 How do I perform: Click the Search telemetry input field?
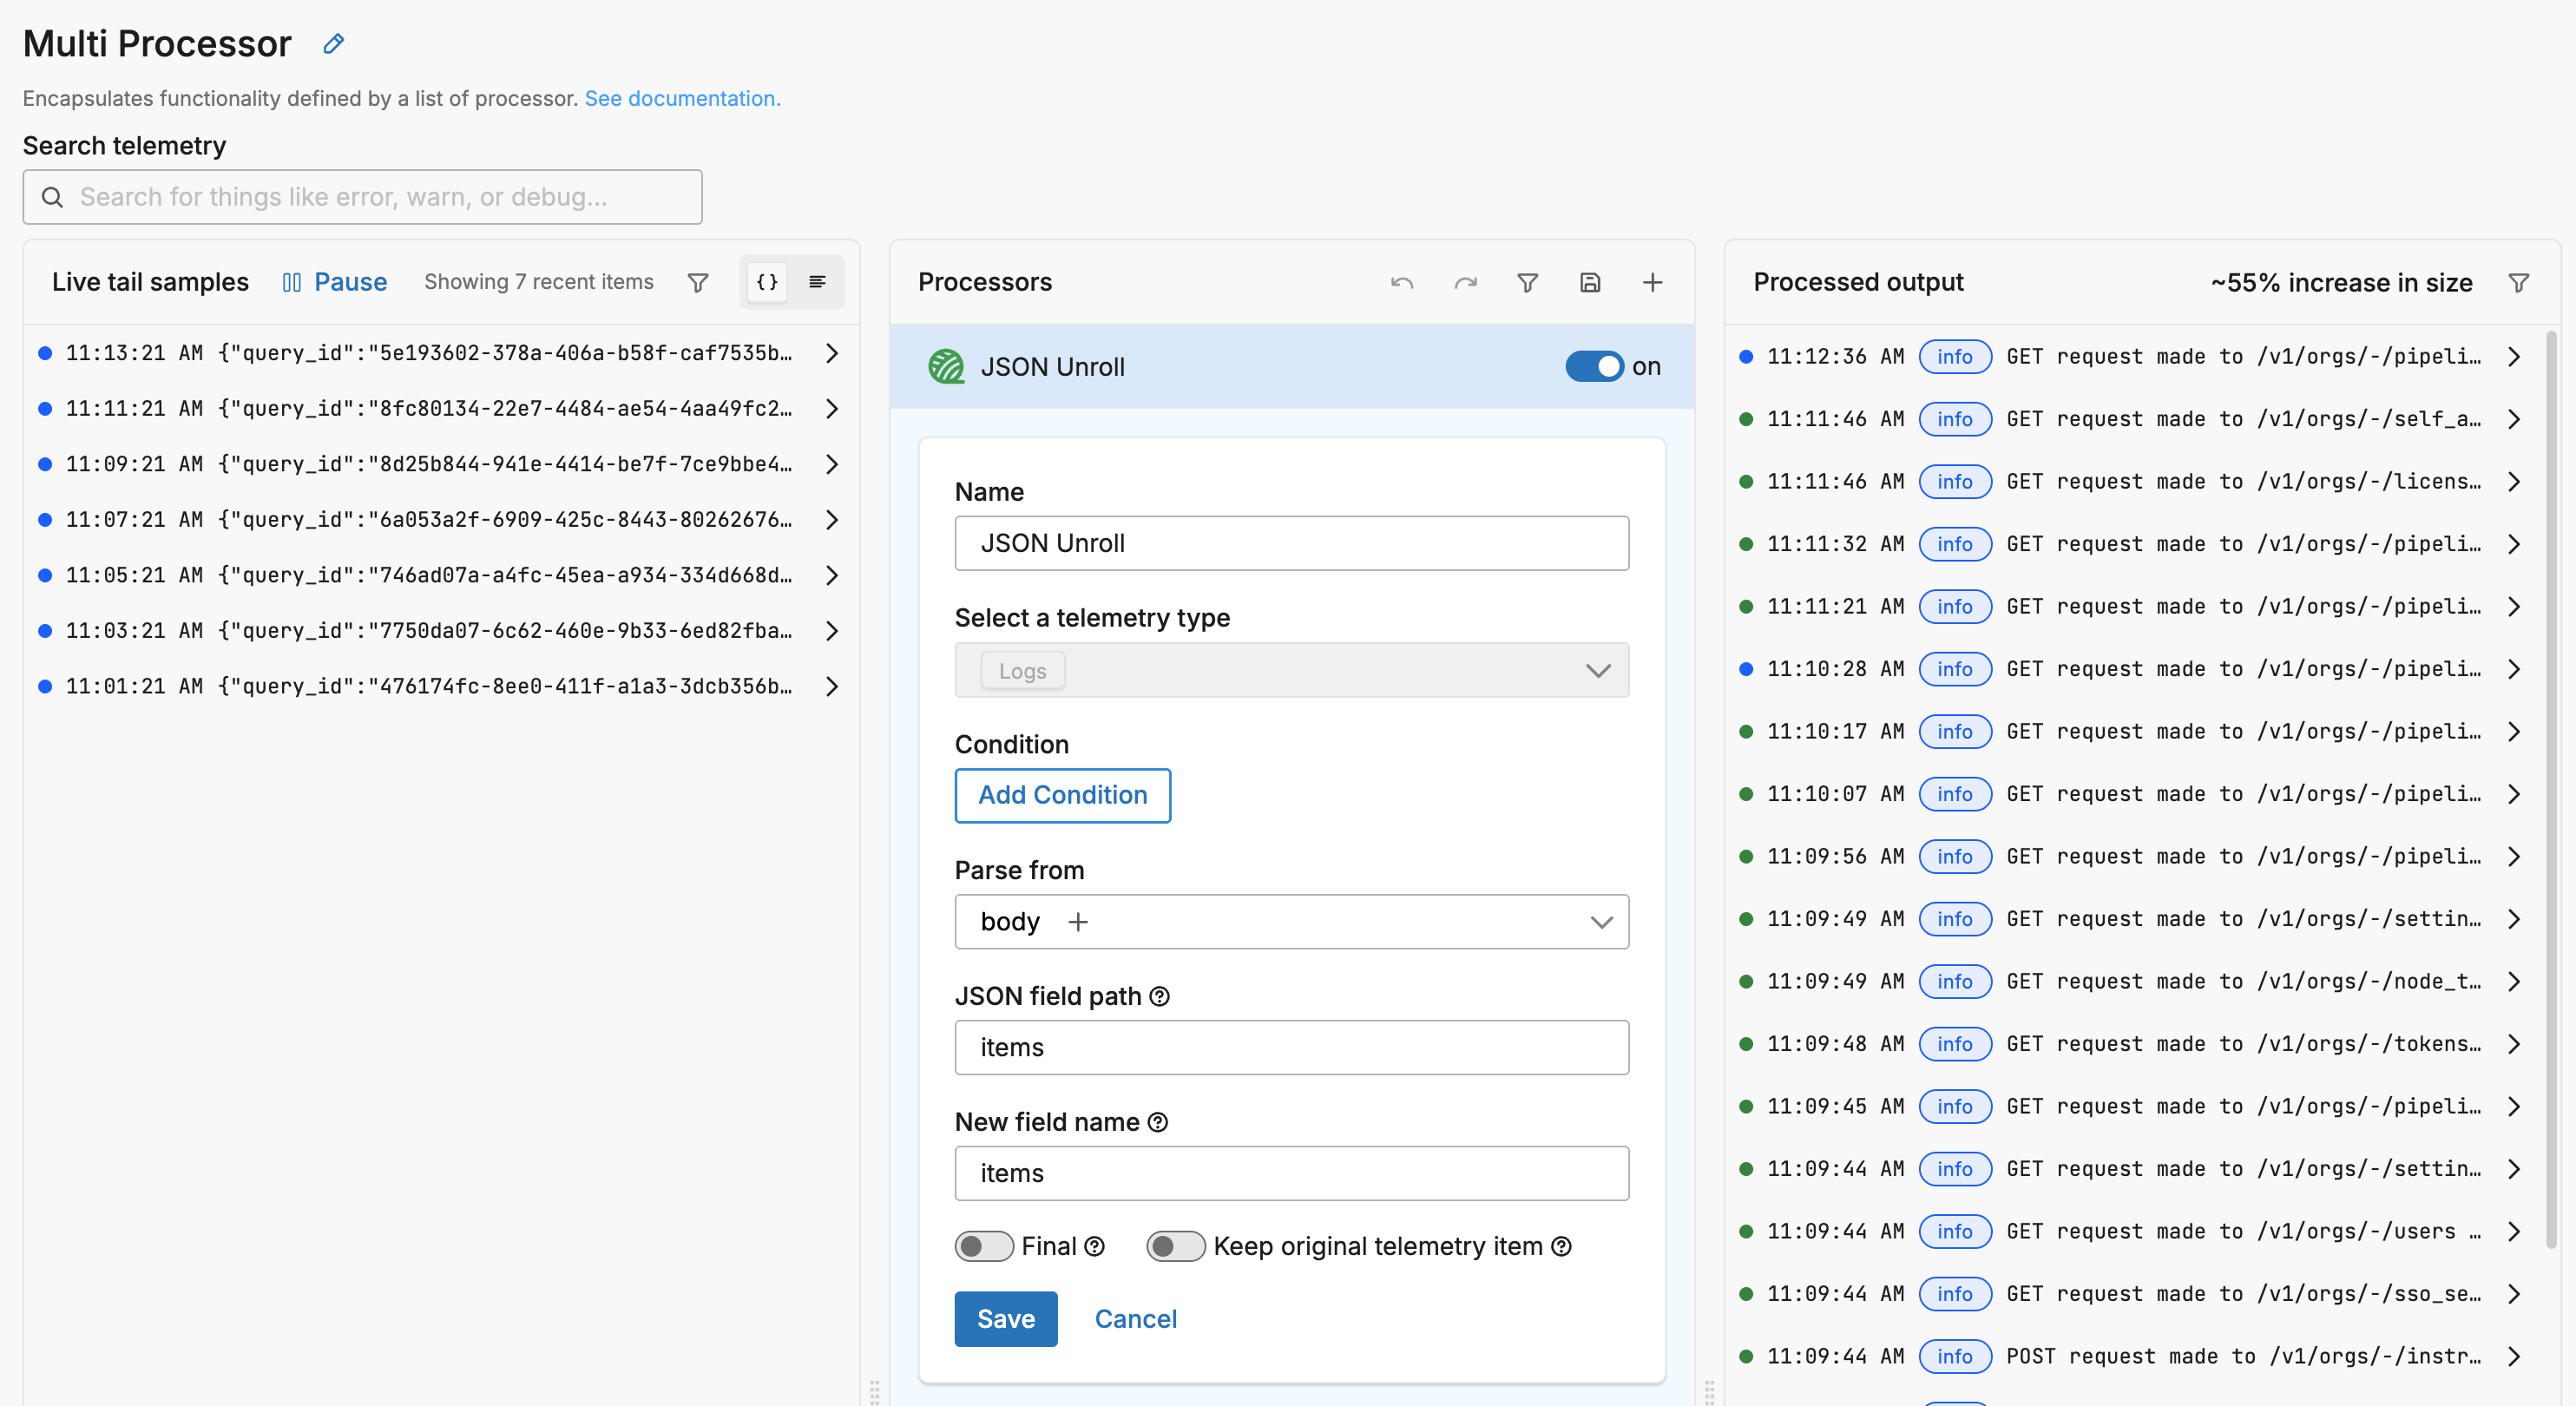coord(362,197)
